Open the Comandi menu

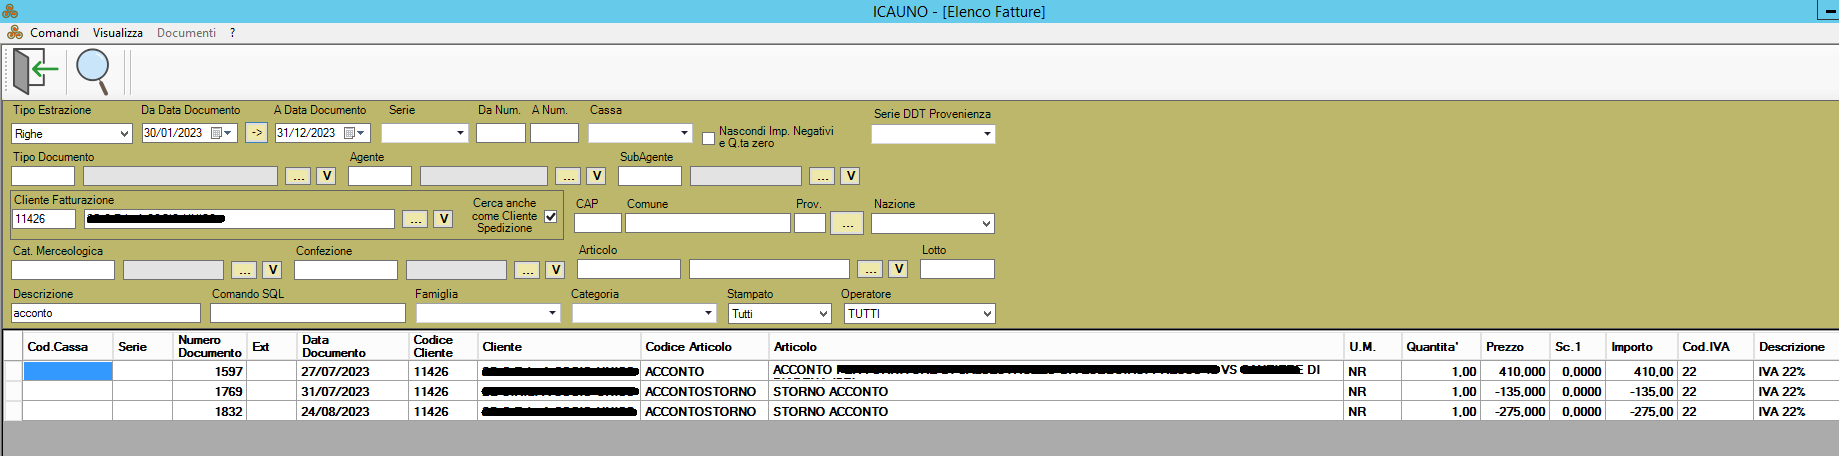click(x=54, y=33)
